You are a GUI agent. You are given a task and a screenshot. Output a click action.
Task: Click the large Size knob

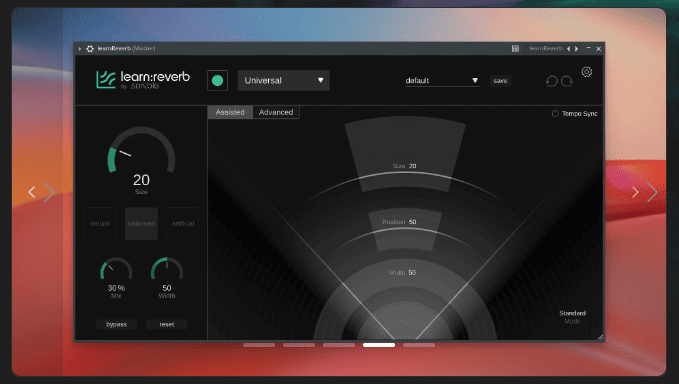[x=141, y=151]
